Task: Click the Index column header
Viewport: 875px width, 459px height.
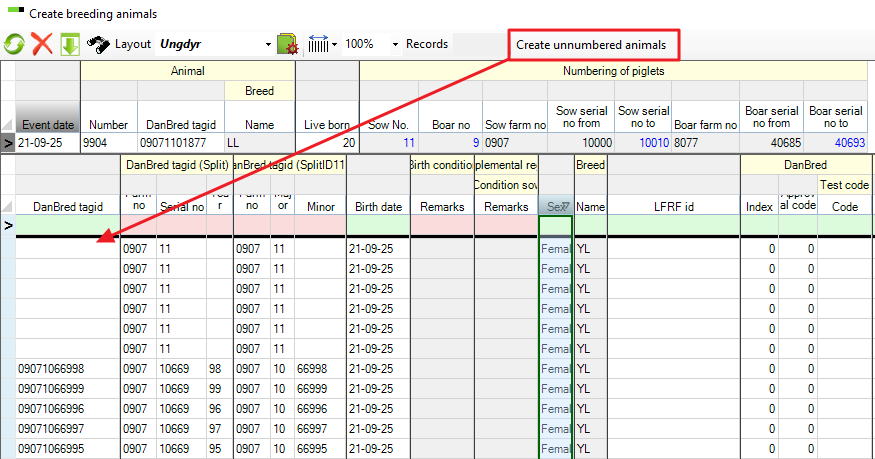Action: 759,206
